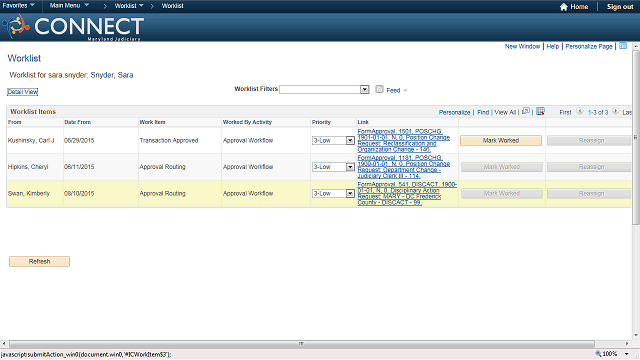640x360 pixels.
Task: Click the Personalize Page link
Action: (x=589, y=47)
